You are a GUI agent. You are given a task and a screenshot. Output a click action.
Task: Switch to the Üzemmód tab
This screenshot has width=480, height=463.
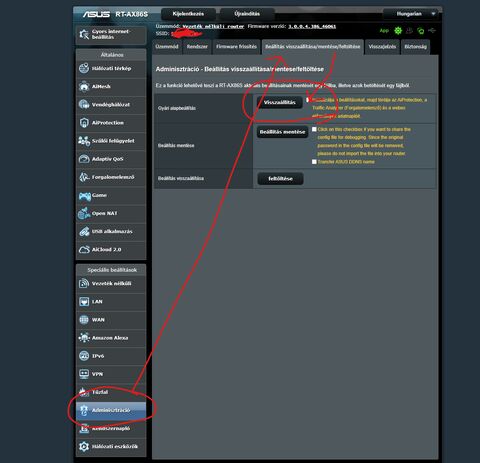(167, 47)
